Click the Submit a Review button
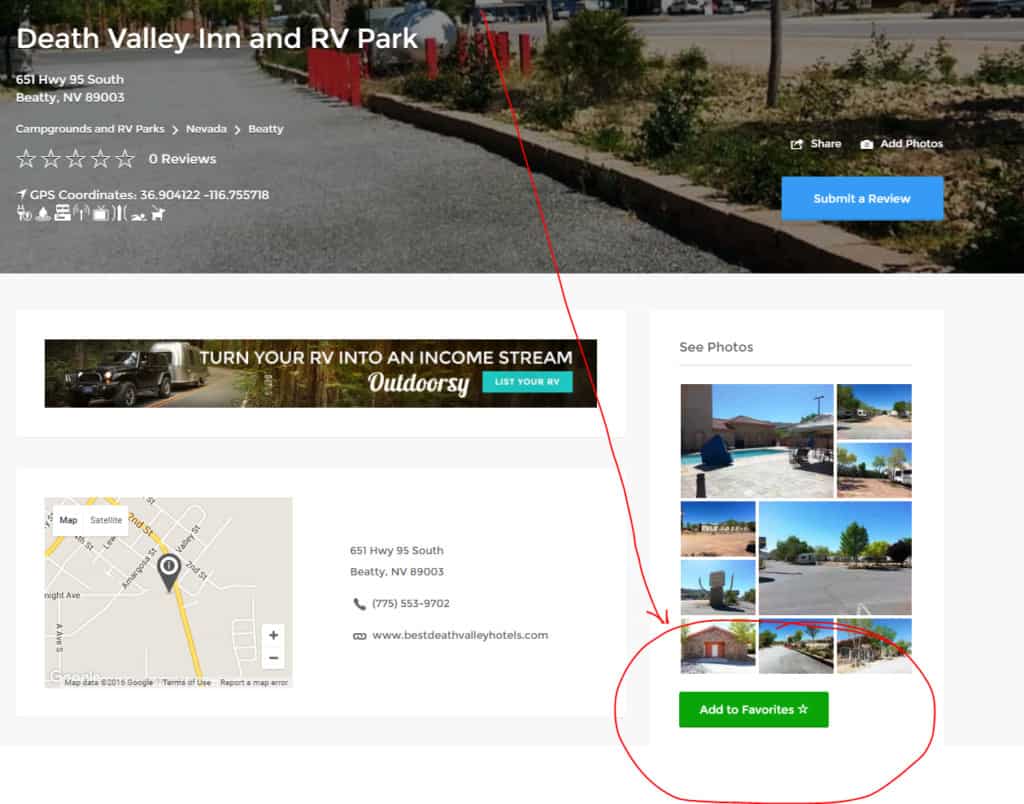 tap(862, 199)
